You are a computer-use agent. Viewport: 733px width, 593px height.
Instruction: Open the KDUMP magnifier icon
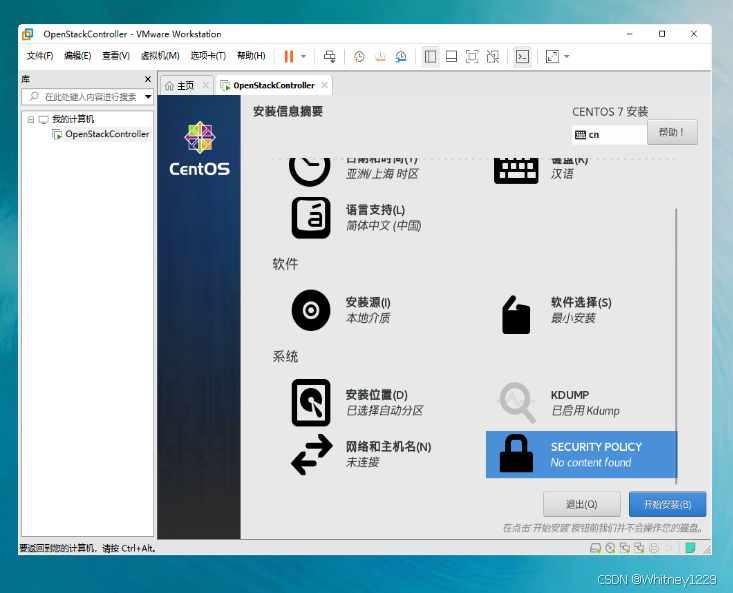click(517, 402)
